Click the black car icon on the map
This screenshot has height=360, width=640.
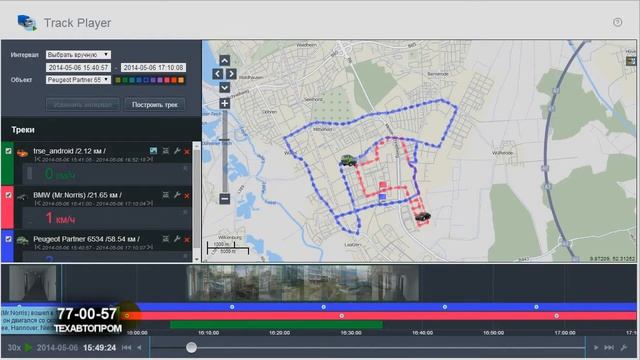pos(423,216)
